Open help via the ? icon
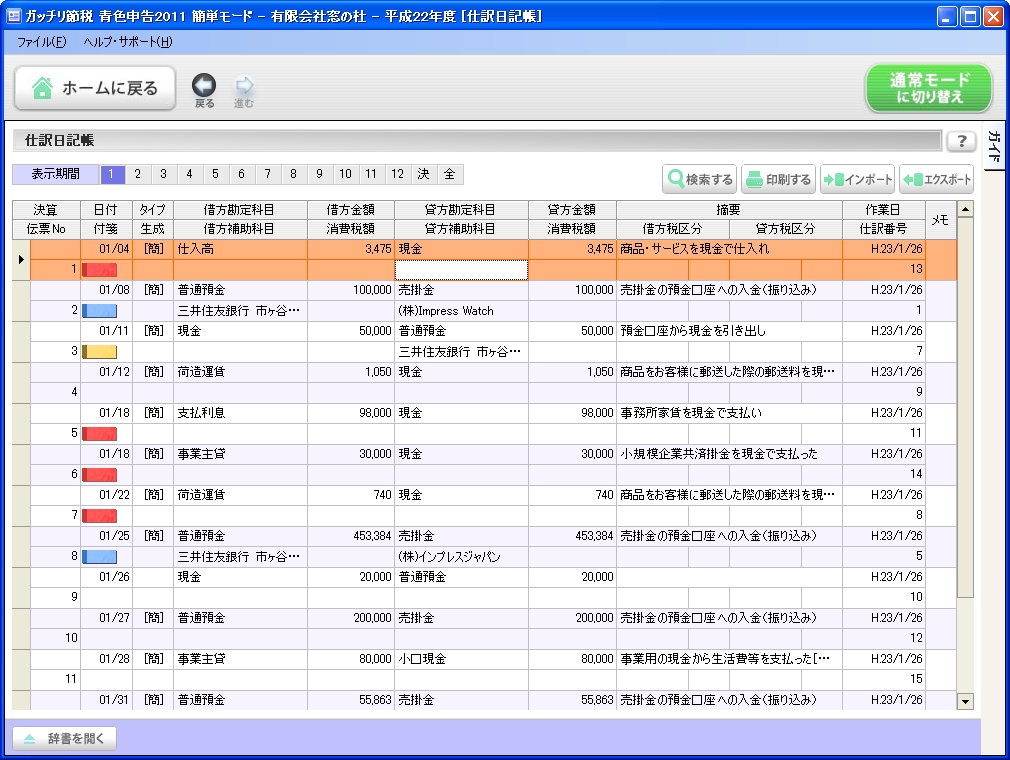This screenshot has width=1010, height=760. 960,141
